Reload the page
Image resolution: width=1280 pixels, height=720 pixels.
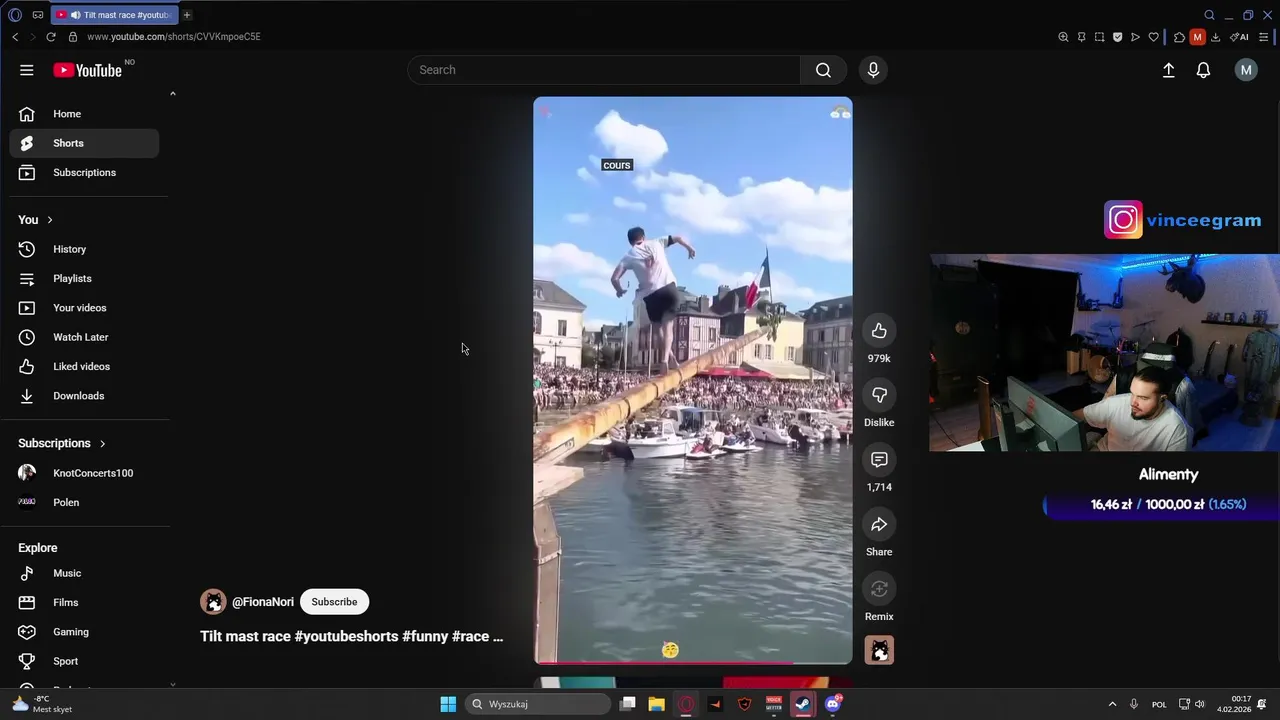[51, 37]
